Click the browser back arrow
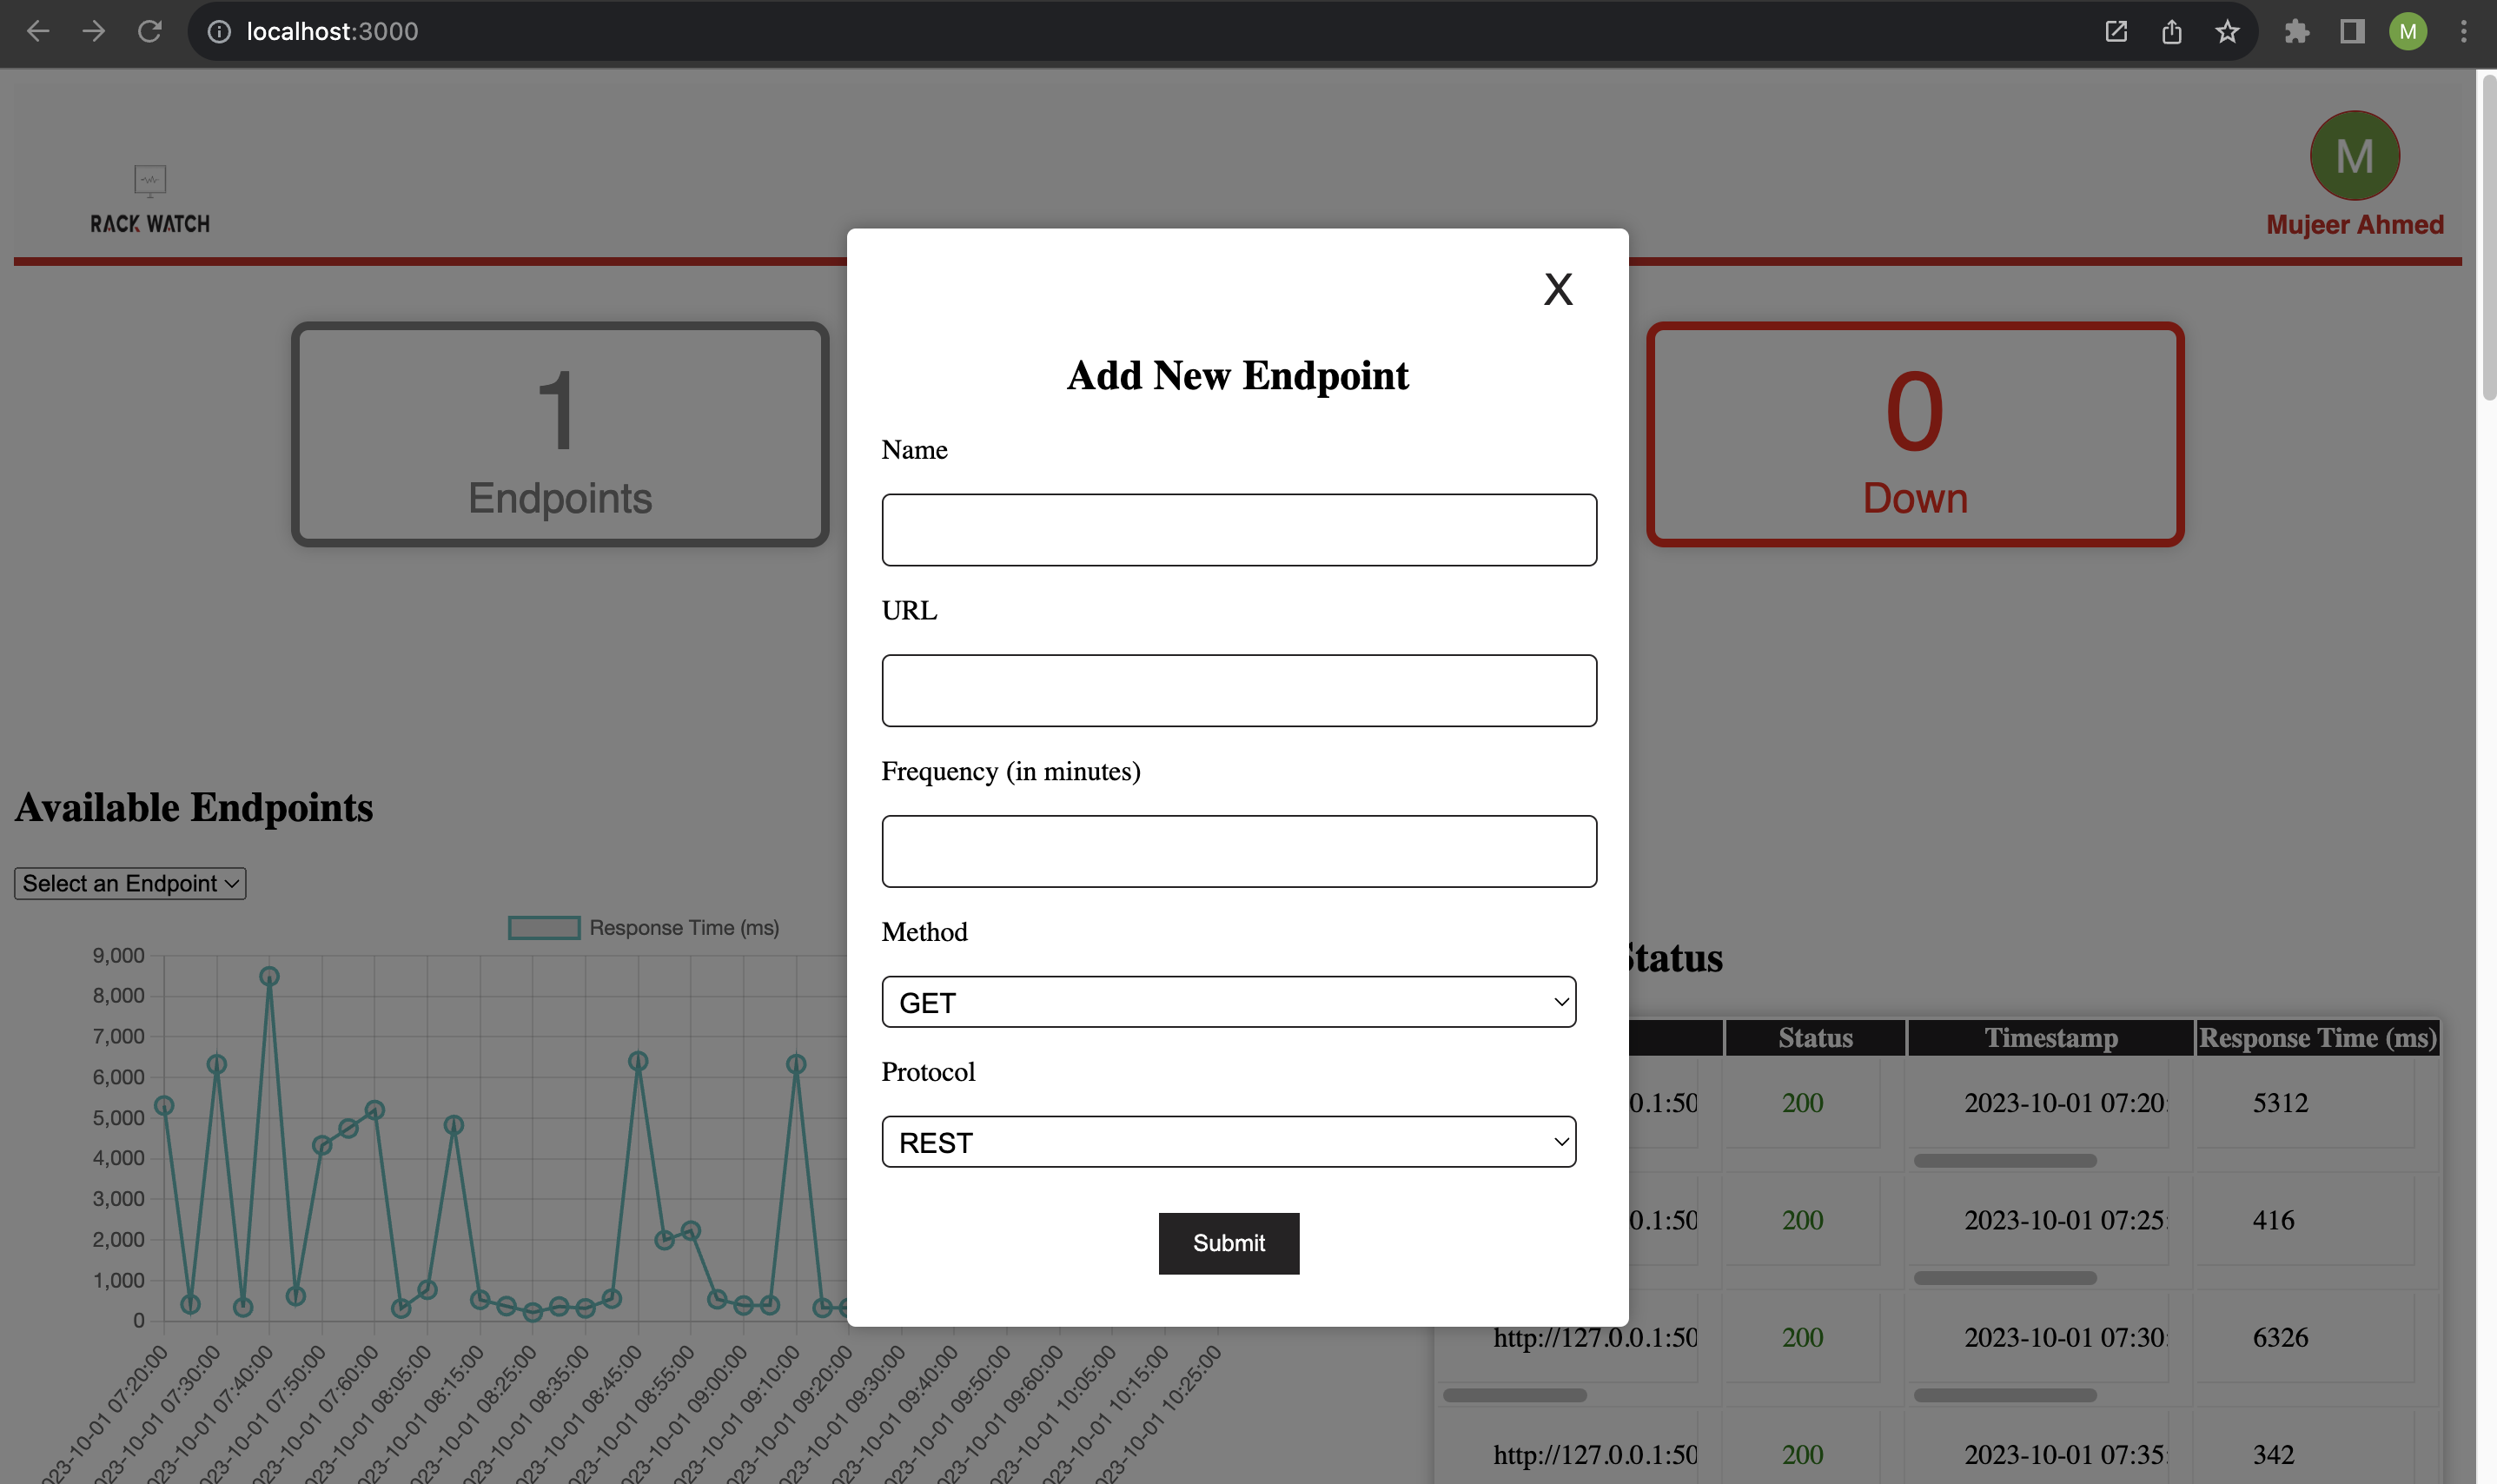Viewport: 2497px width, 1484px height. (38, 31)
